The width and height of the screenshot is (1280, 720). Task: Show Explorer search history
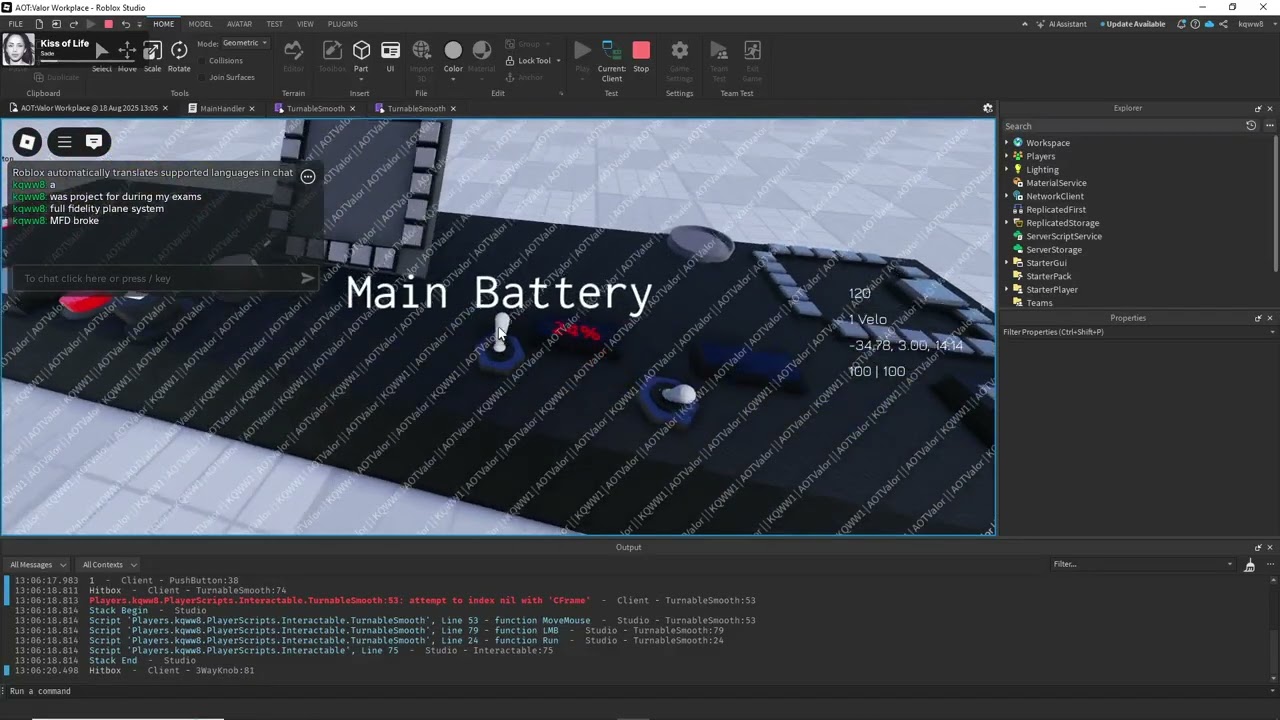[1250, 126]
